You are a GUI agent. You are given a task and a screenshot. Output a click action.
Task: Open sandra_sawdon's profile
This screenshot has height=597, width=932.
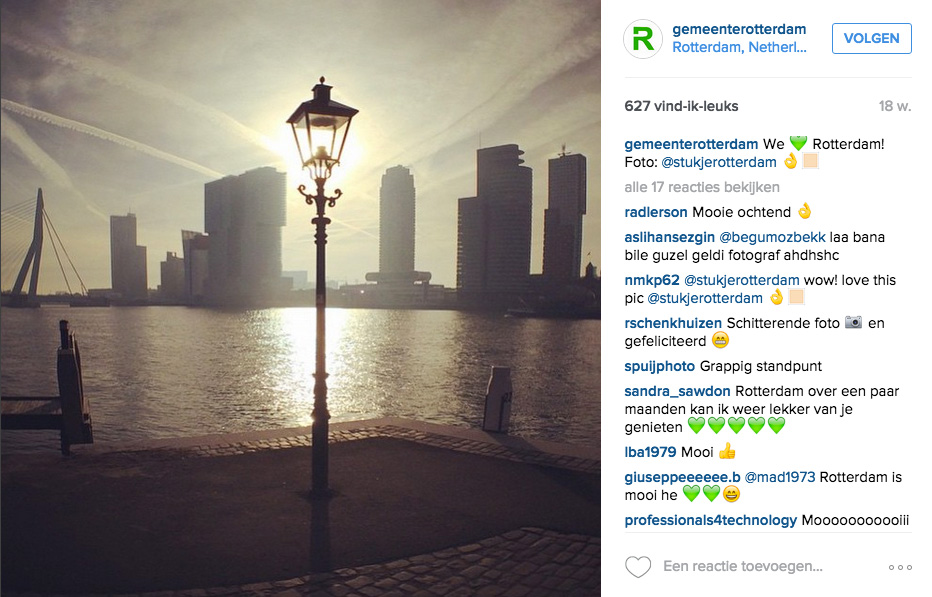677,391
